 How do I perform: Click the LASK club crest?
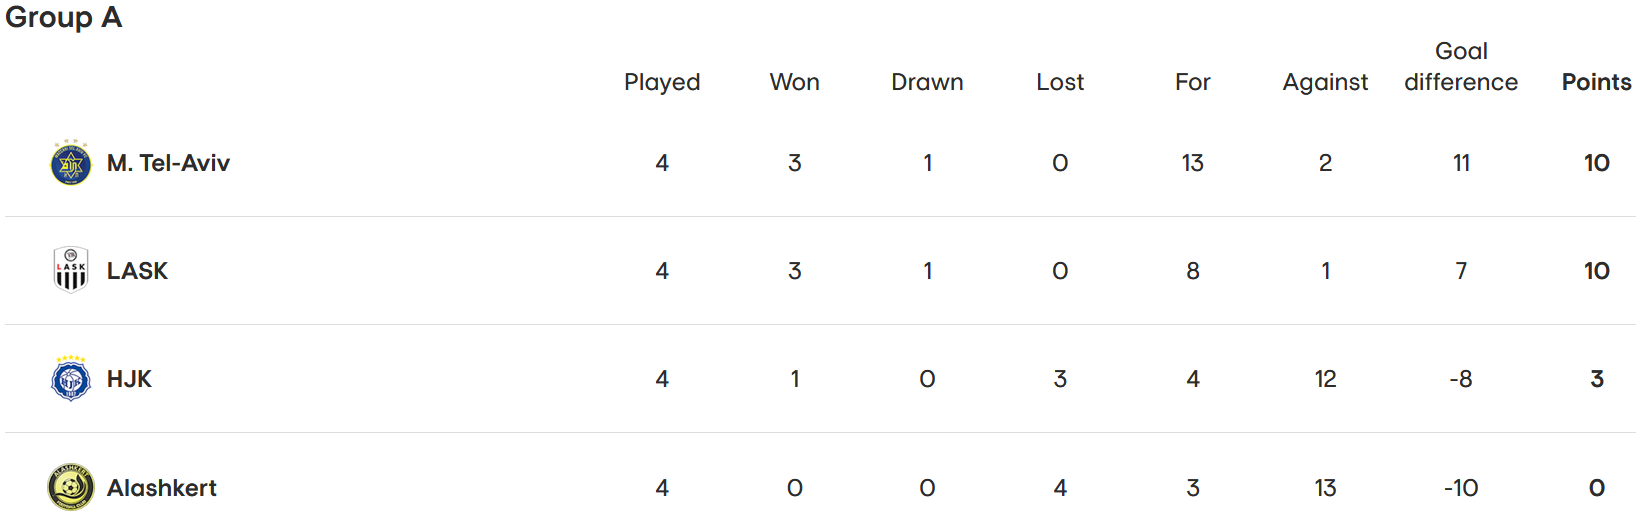click(x=71, y=270)
